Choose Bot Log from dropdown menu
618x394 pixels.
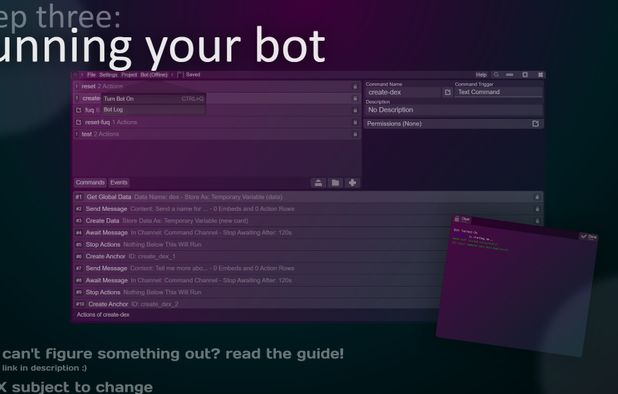click(153, 110)
